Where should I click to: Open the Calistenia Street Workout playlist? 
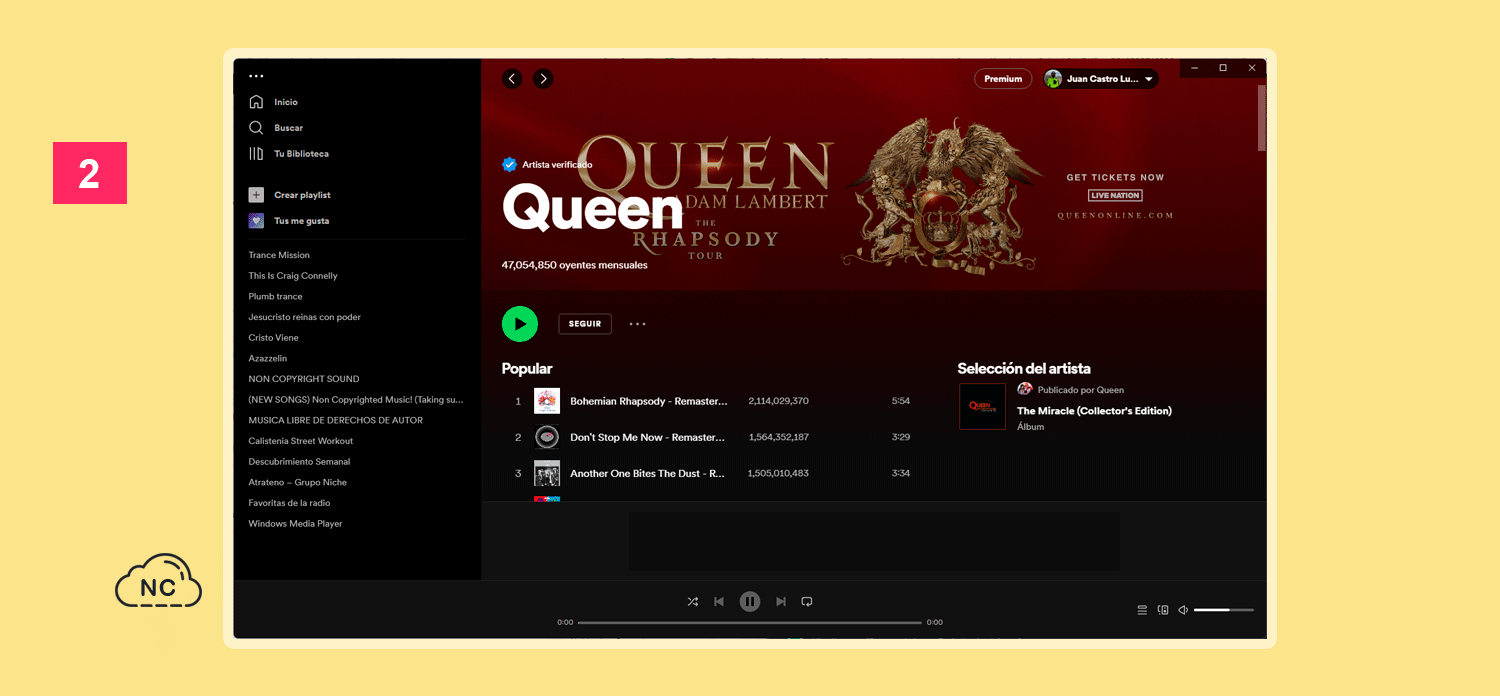click(301, 441)
